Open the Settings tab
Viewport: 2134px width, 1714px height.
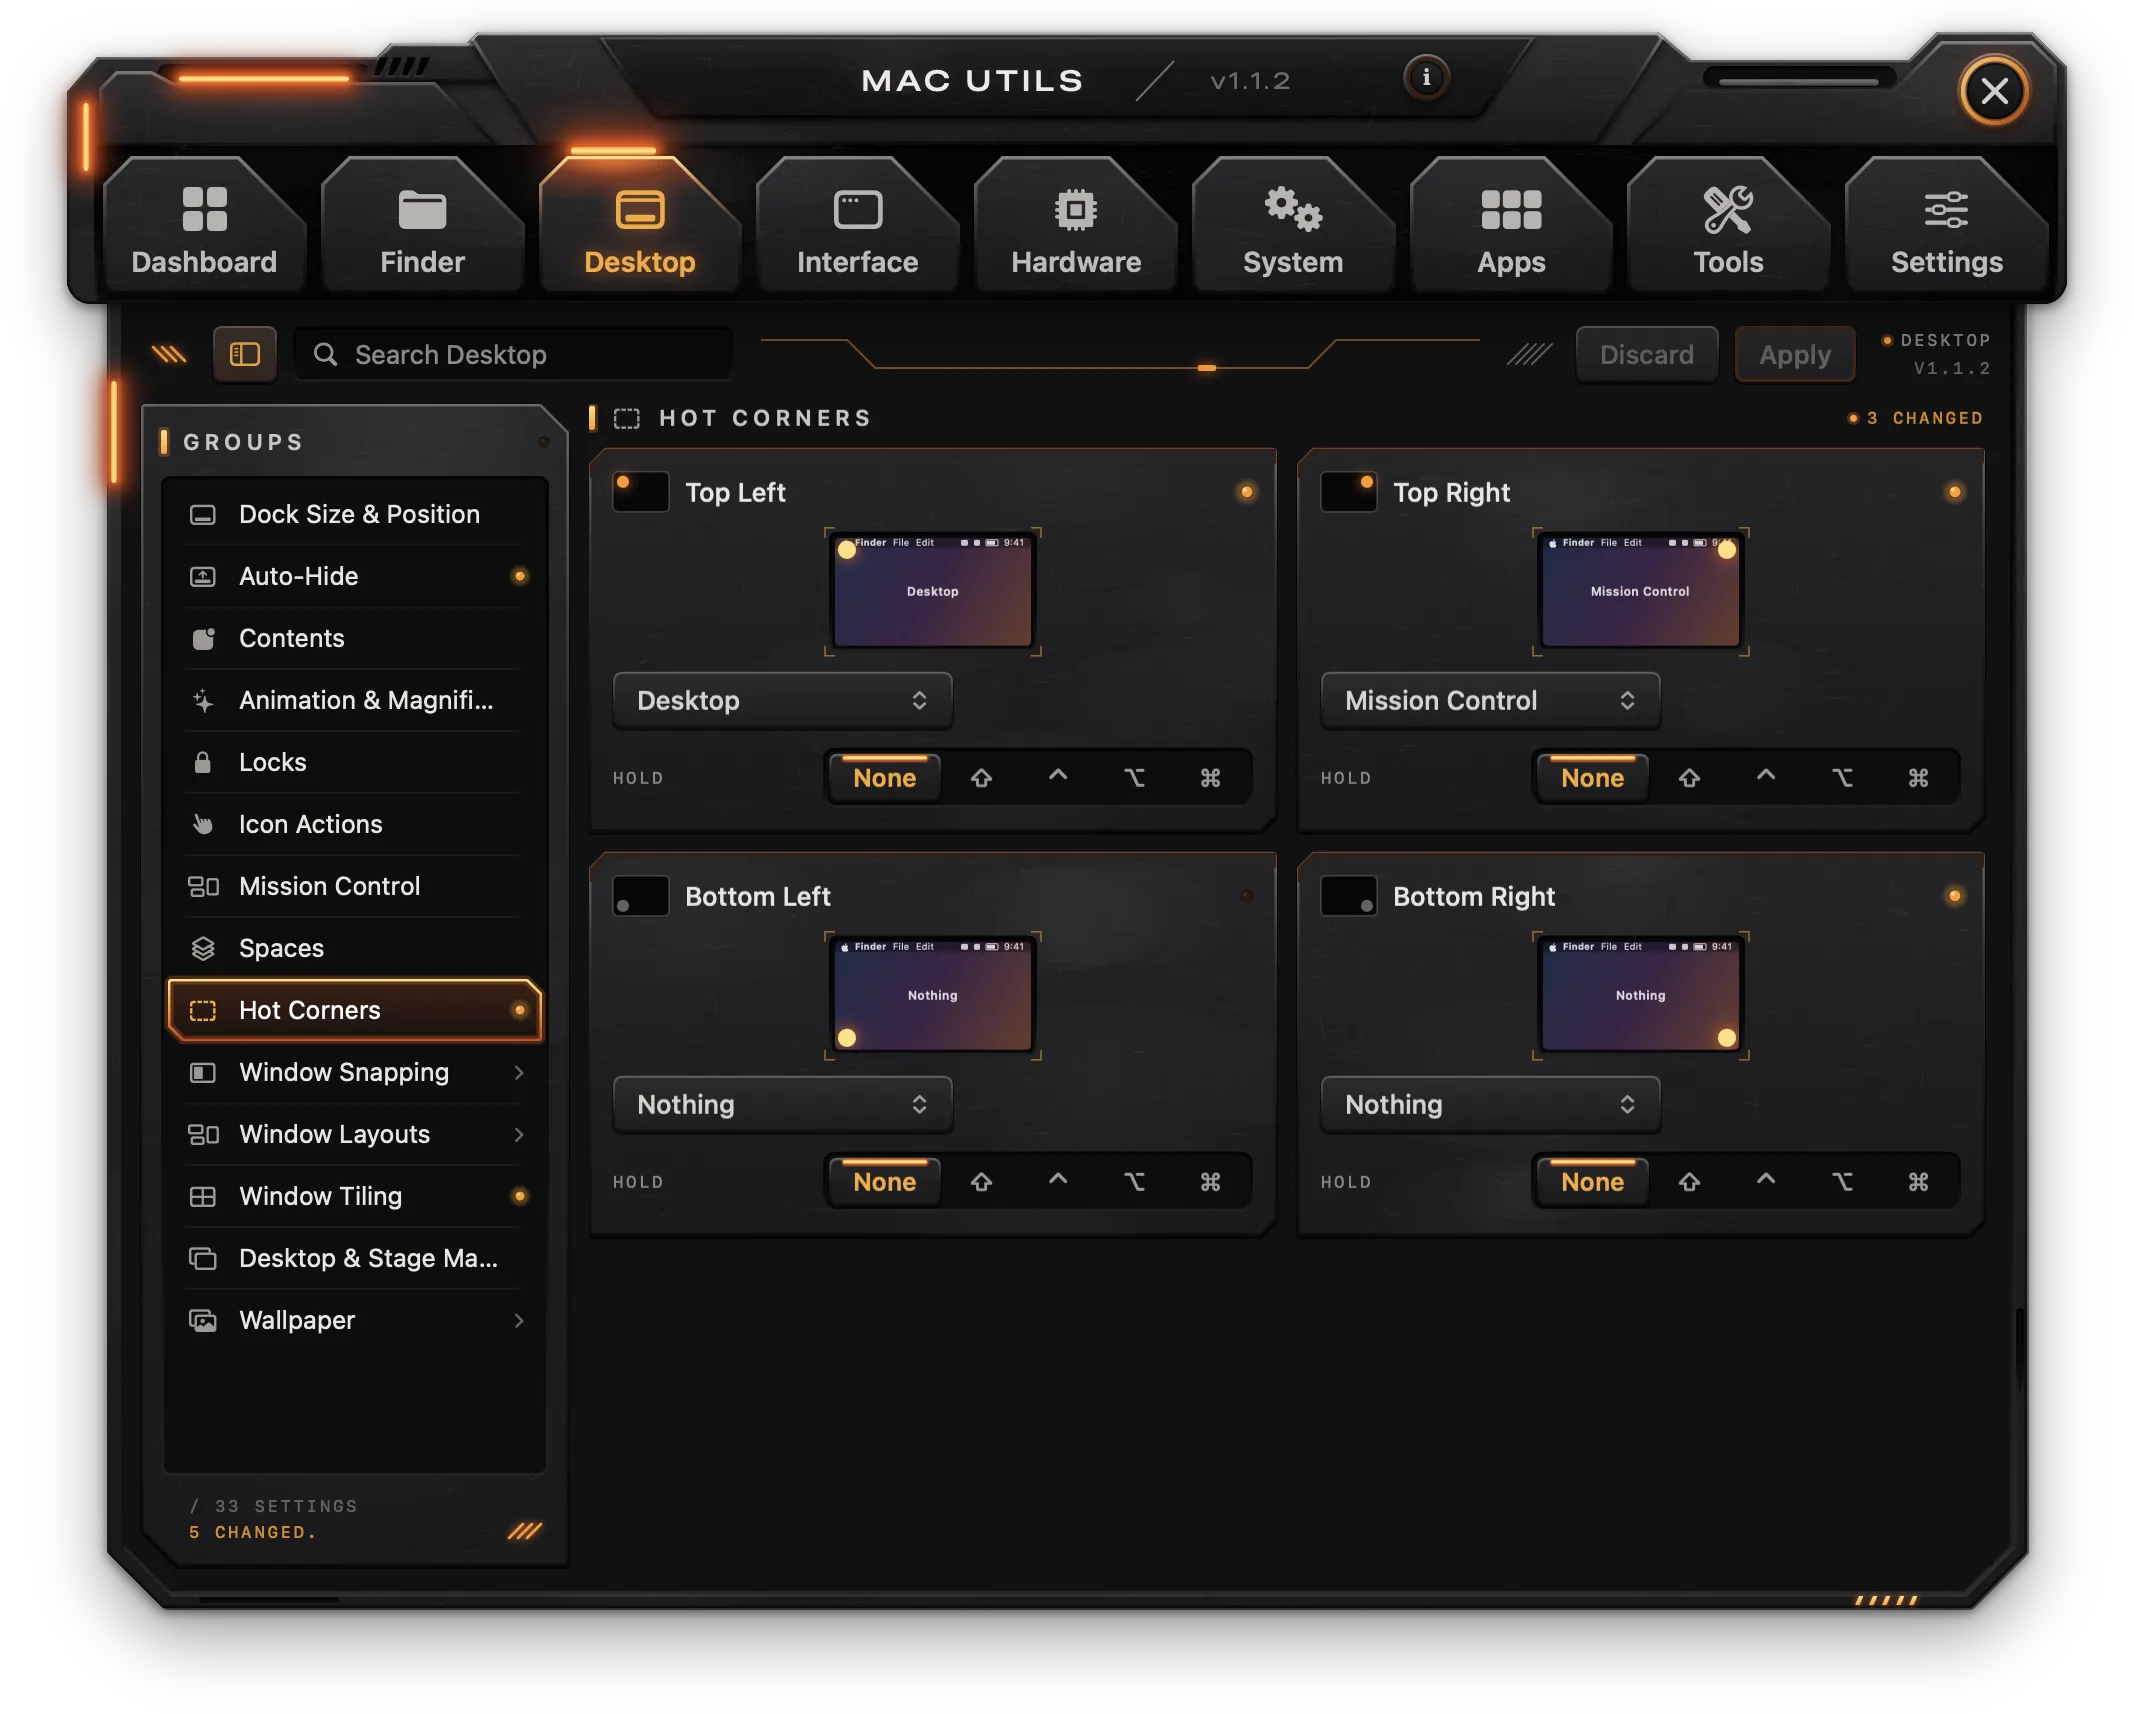(1946, 226)
